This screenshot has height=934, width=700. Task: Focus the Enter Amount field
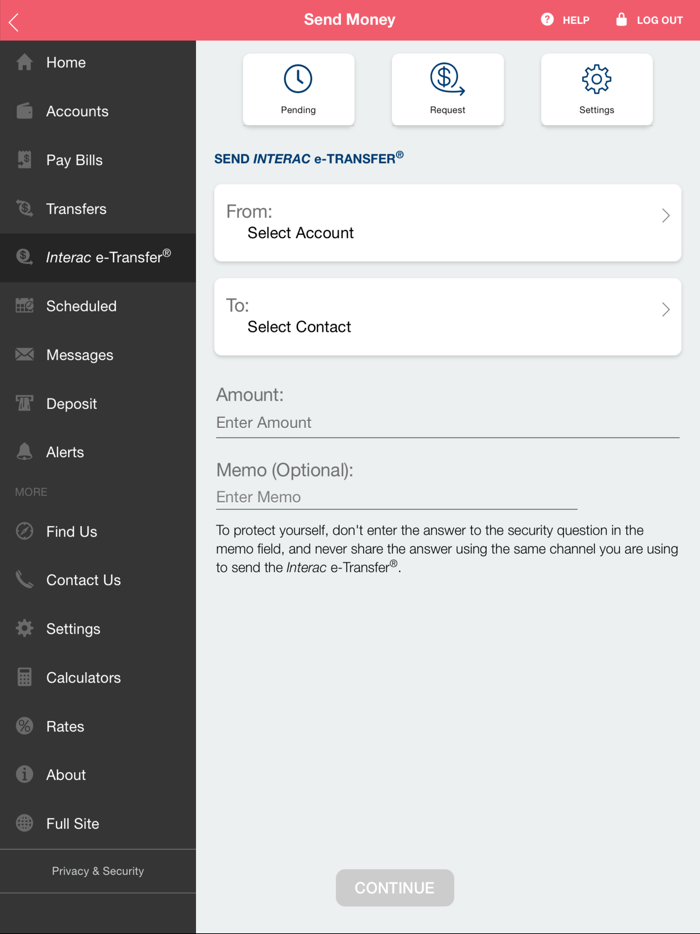point(447,423)
